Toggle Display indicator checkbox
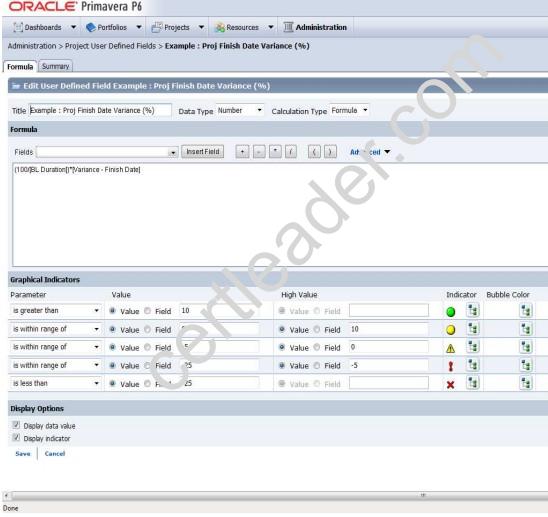This screenshot has height=517, width=548. [16, 437]
